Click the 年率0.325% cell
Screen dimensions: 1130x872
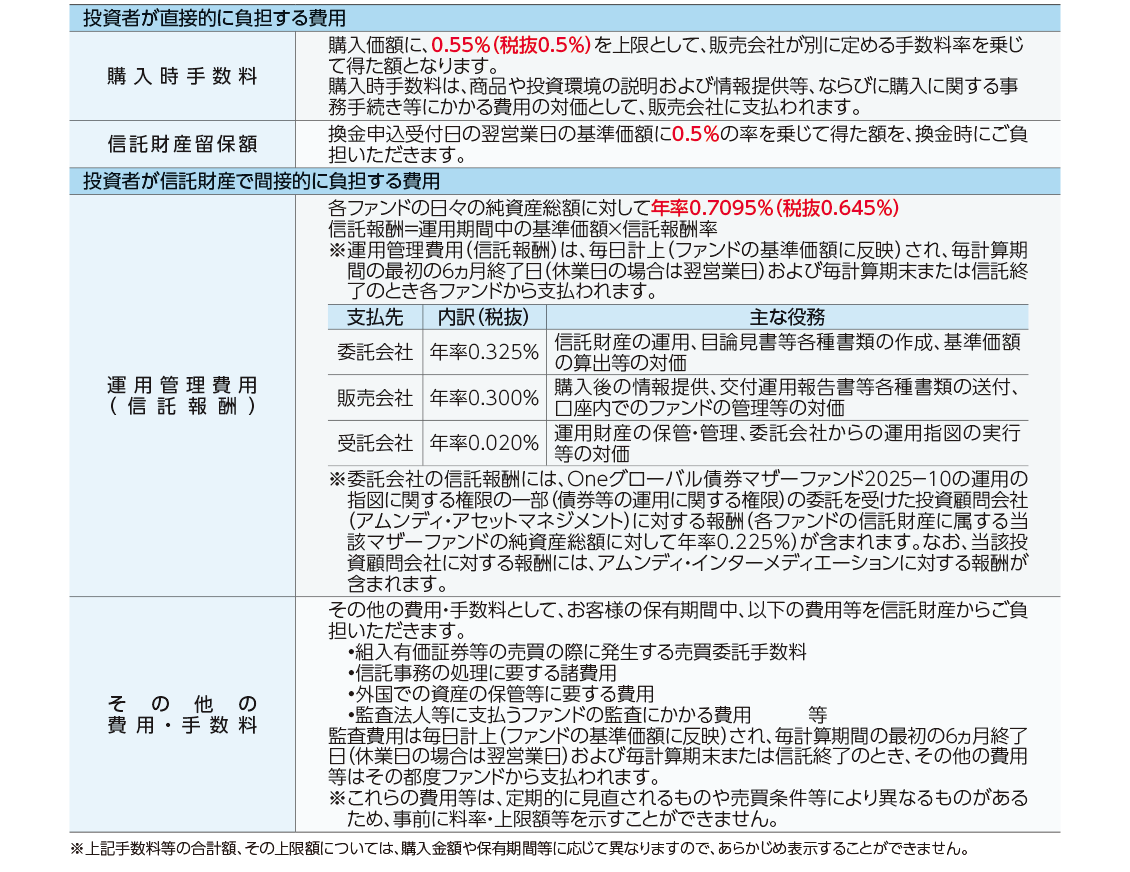484,352
